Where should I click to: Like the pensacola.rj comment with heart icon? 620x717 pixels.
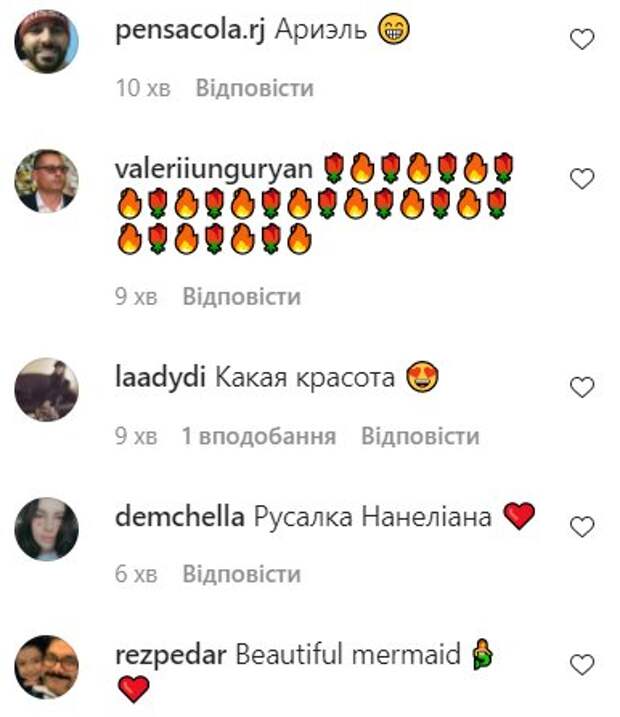point(582,39)
